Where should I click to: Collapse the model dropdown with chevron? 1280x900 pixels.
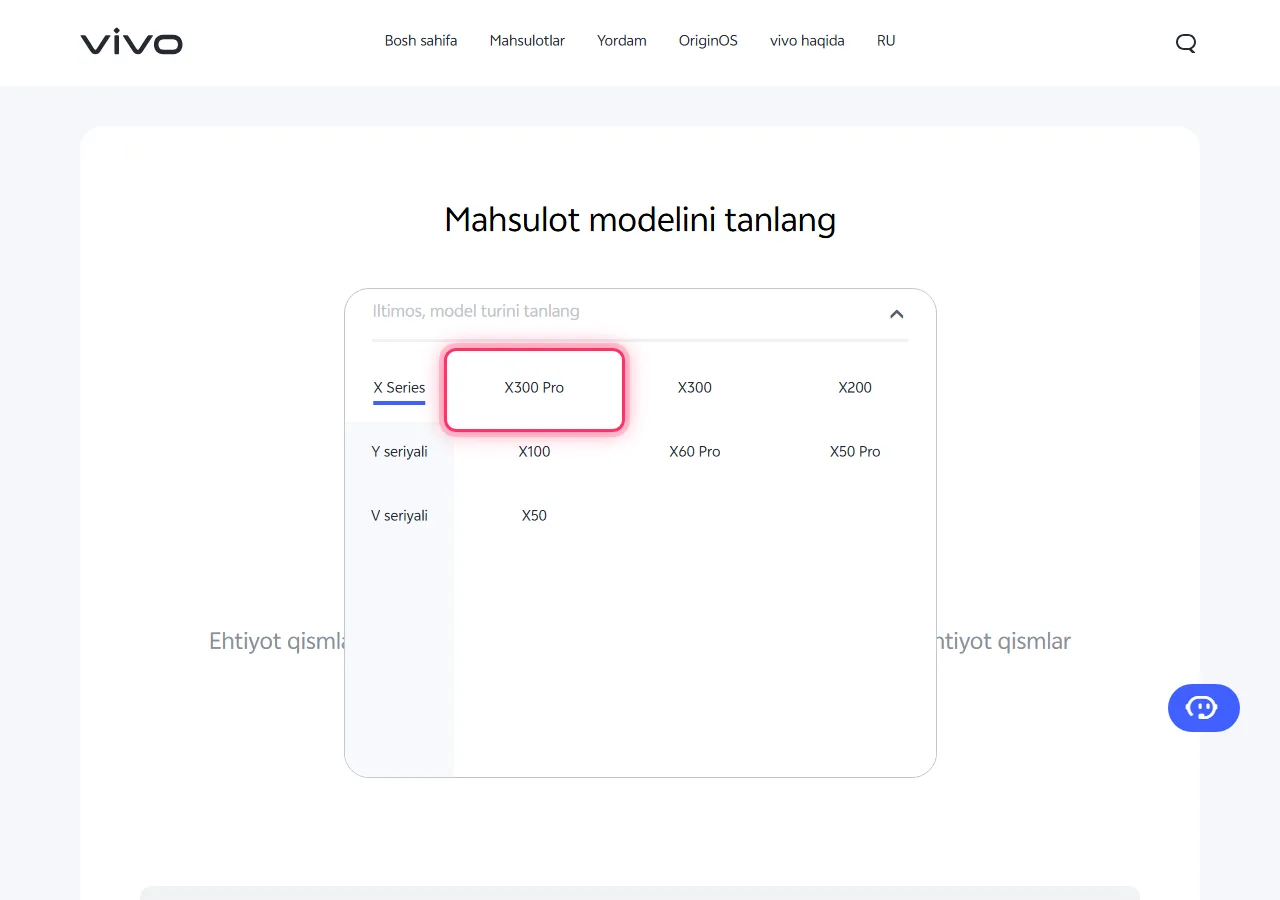point(896,313)
